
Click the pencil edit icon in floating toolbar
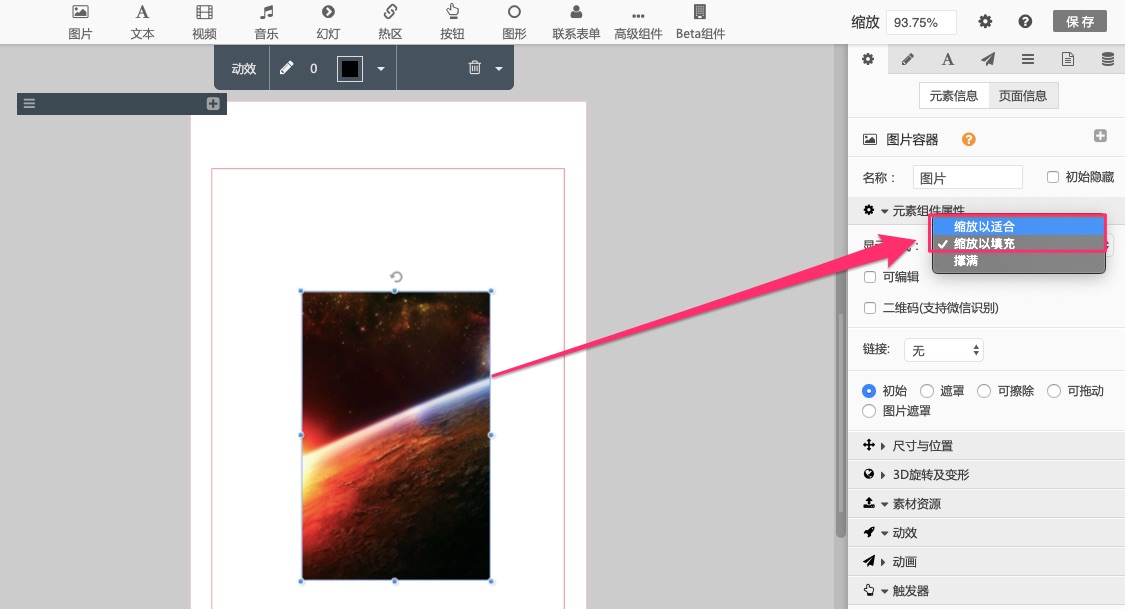(287, 68)
